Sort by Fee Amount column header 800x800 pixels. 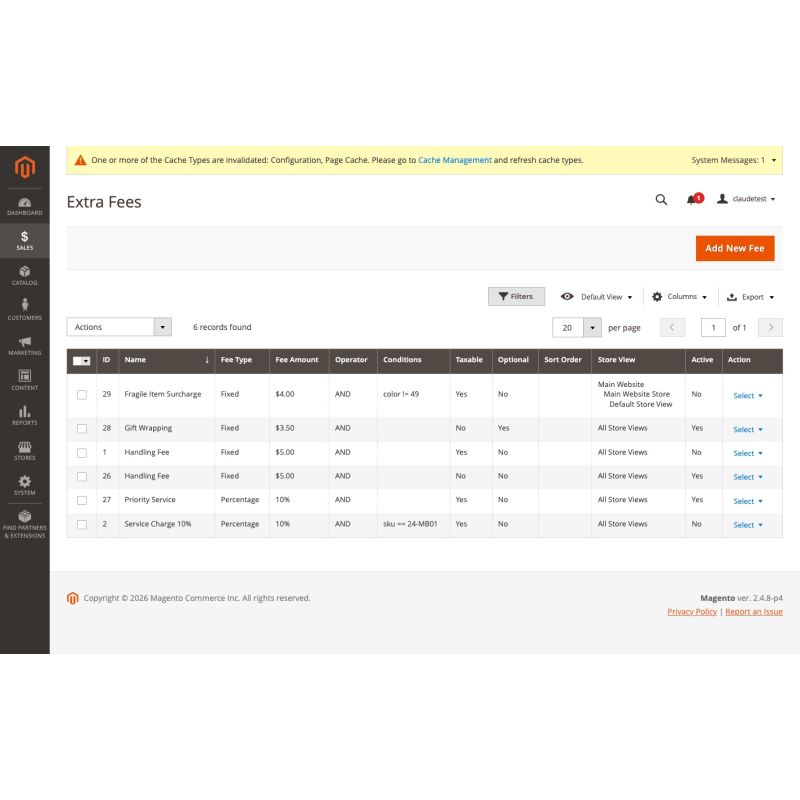pyautogui.click(x=299, y=360)
